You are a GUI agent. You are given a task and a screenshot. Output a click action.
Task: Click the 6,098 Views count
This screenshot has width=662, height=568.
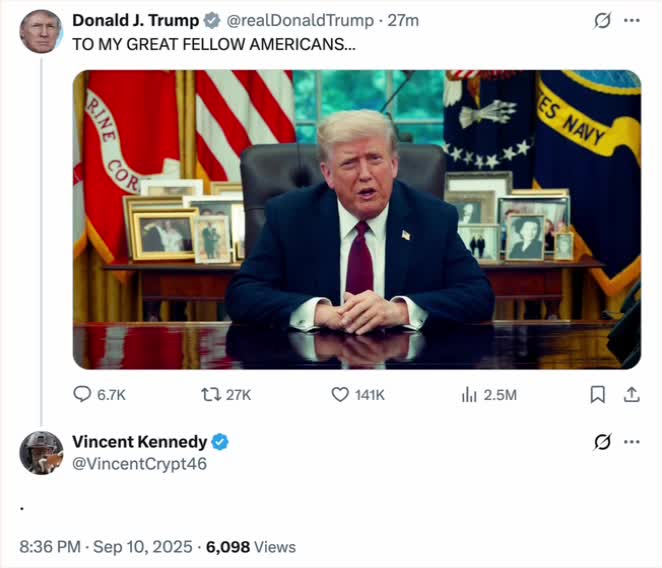[251, 547]
